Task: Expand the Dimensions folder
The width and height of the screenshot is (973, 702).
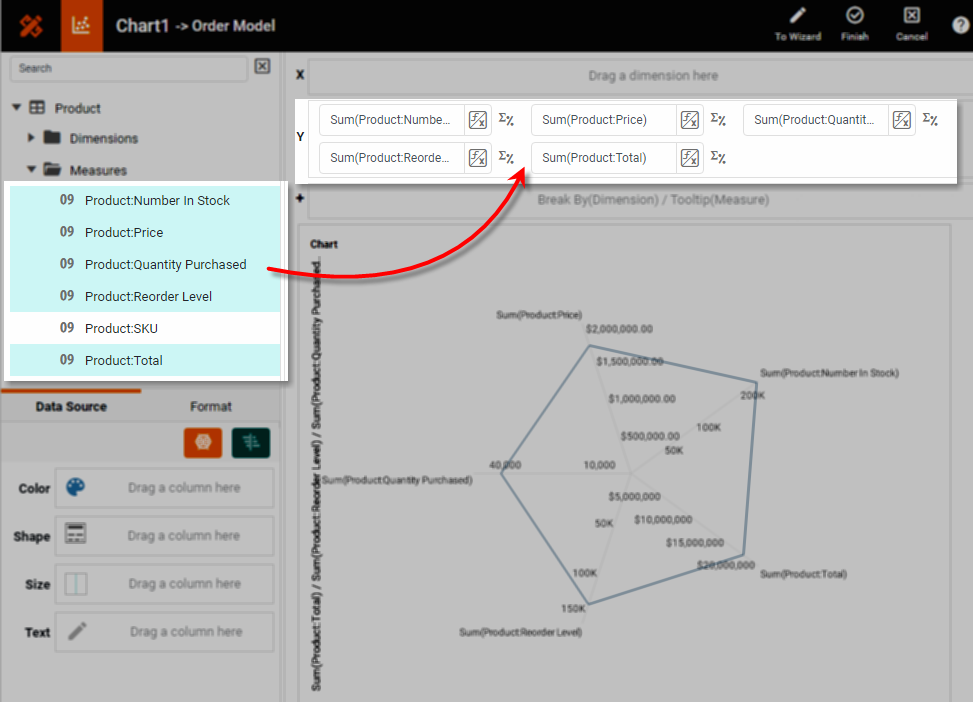Action: [x=31, y=138]
